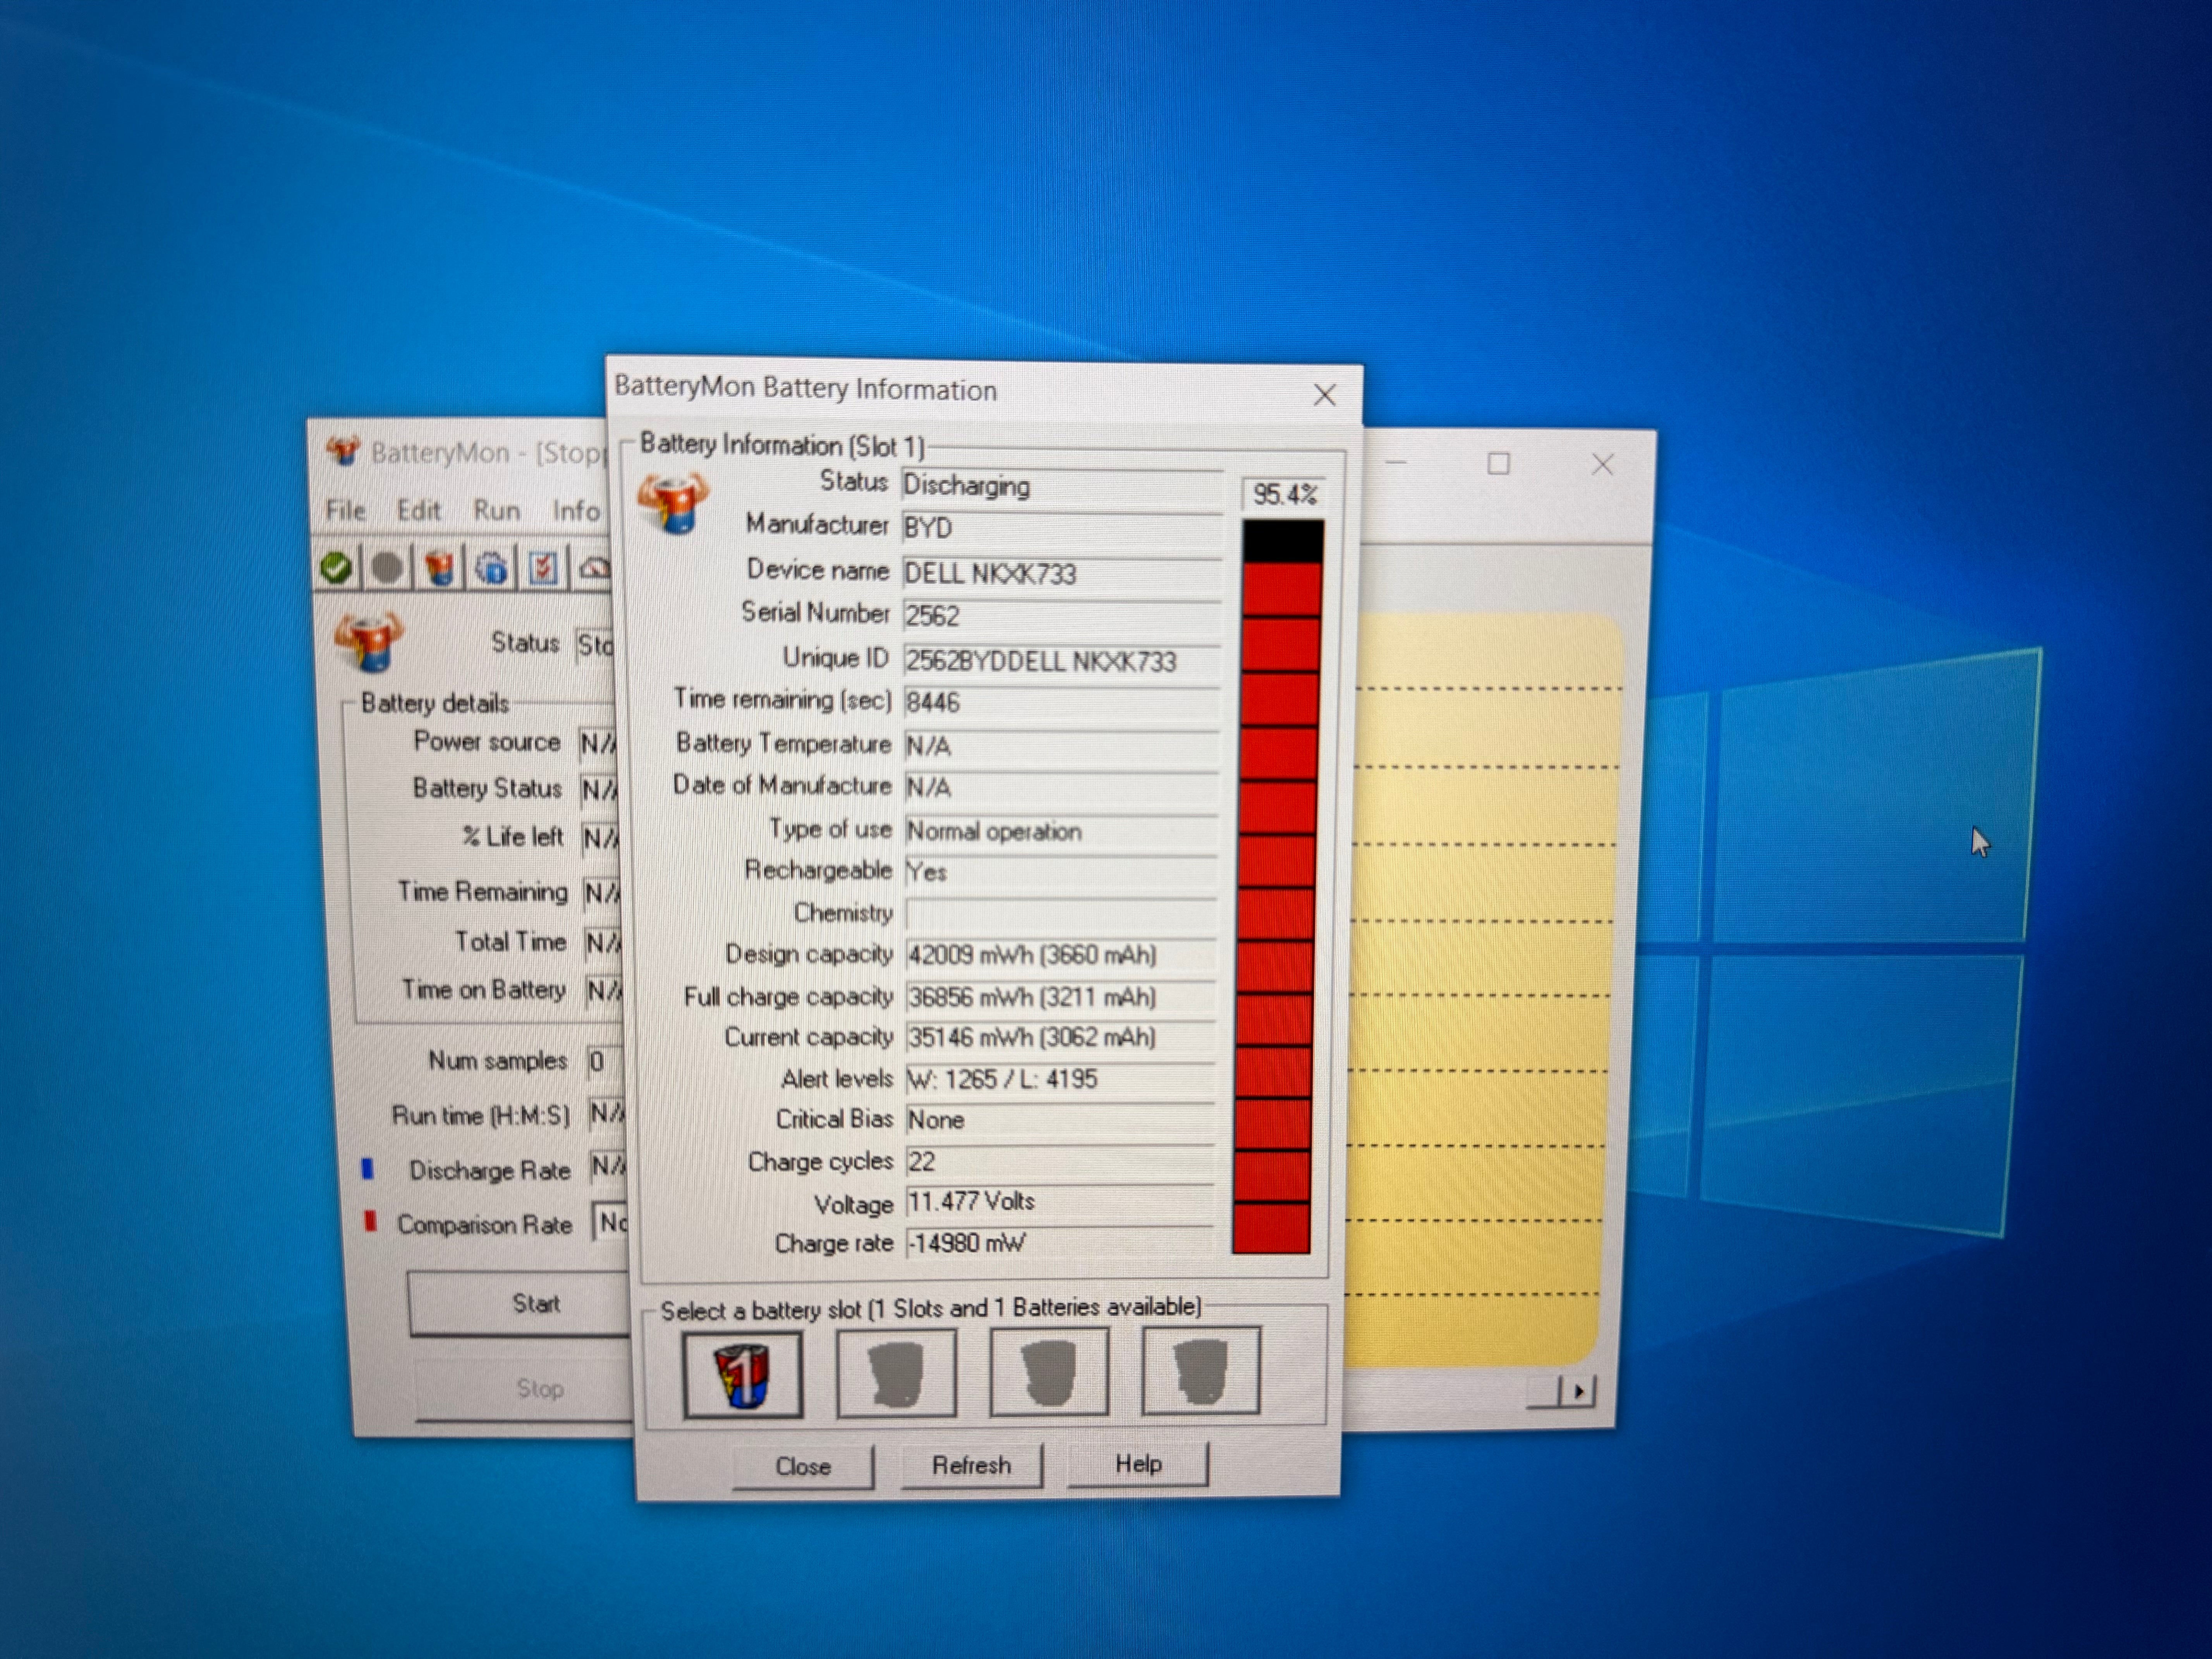Click the Design capacity value 42009 mWh
Image resolution: width=2212 pixels, height=1659 pixels.
point(1061,955)
